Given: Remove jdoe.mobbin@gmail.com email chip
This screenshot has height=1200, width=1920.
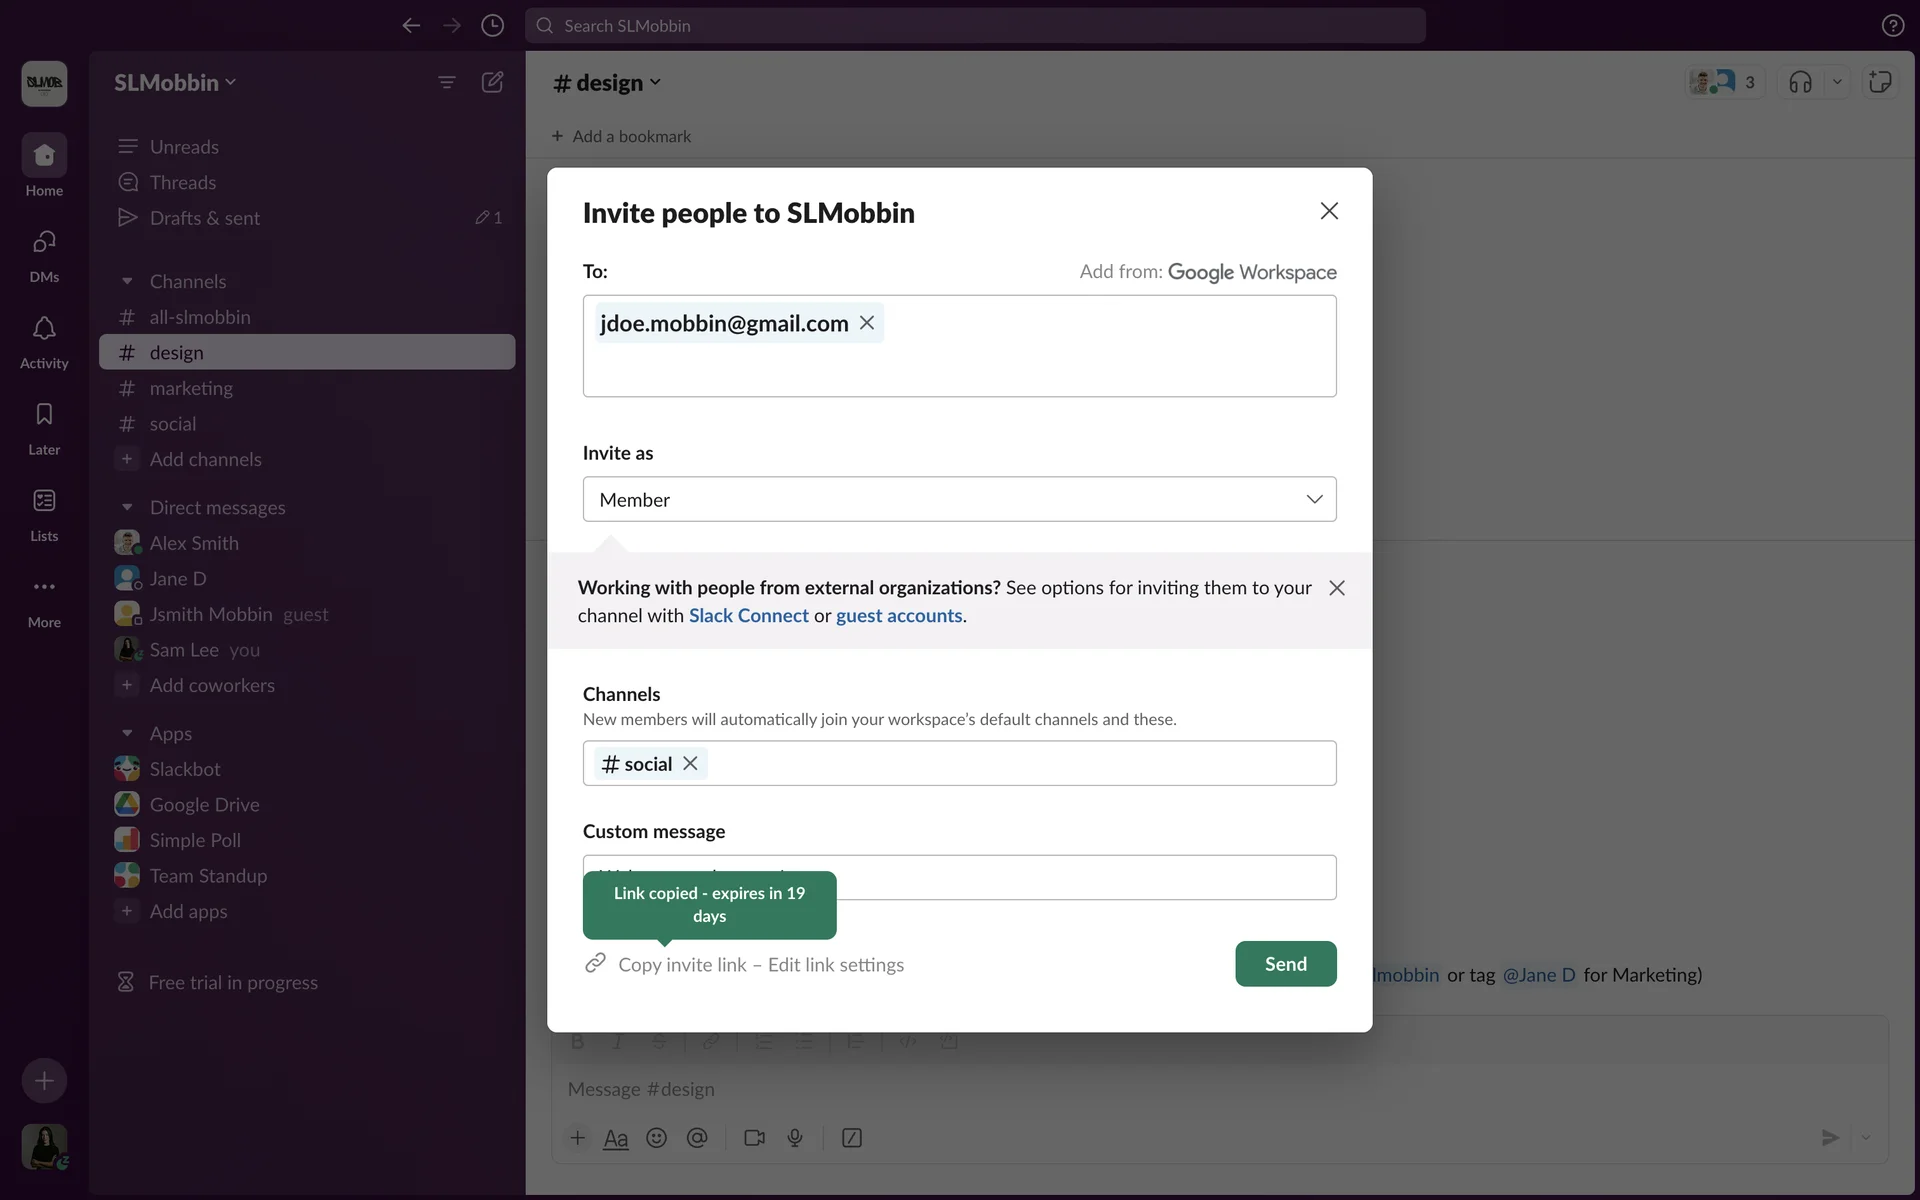Looking at the screenshot, I should [x=867, y=323].
